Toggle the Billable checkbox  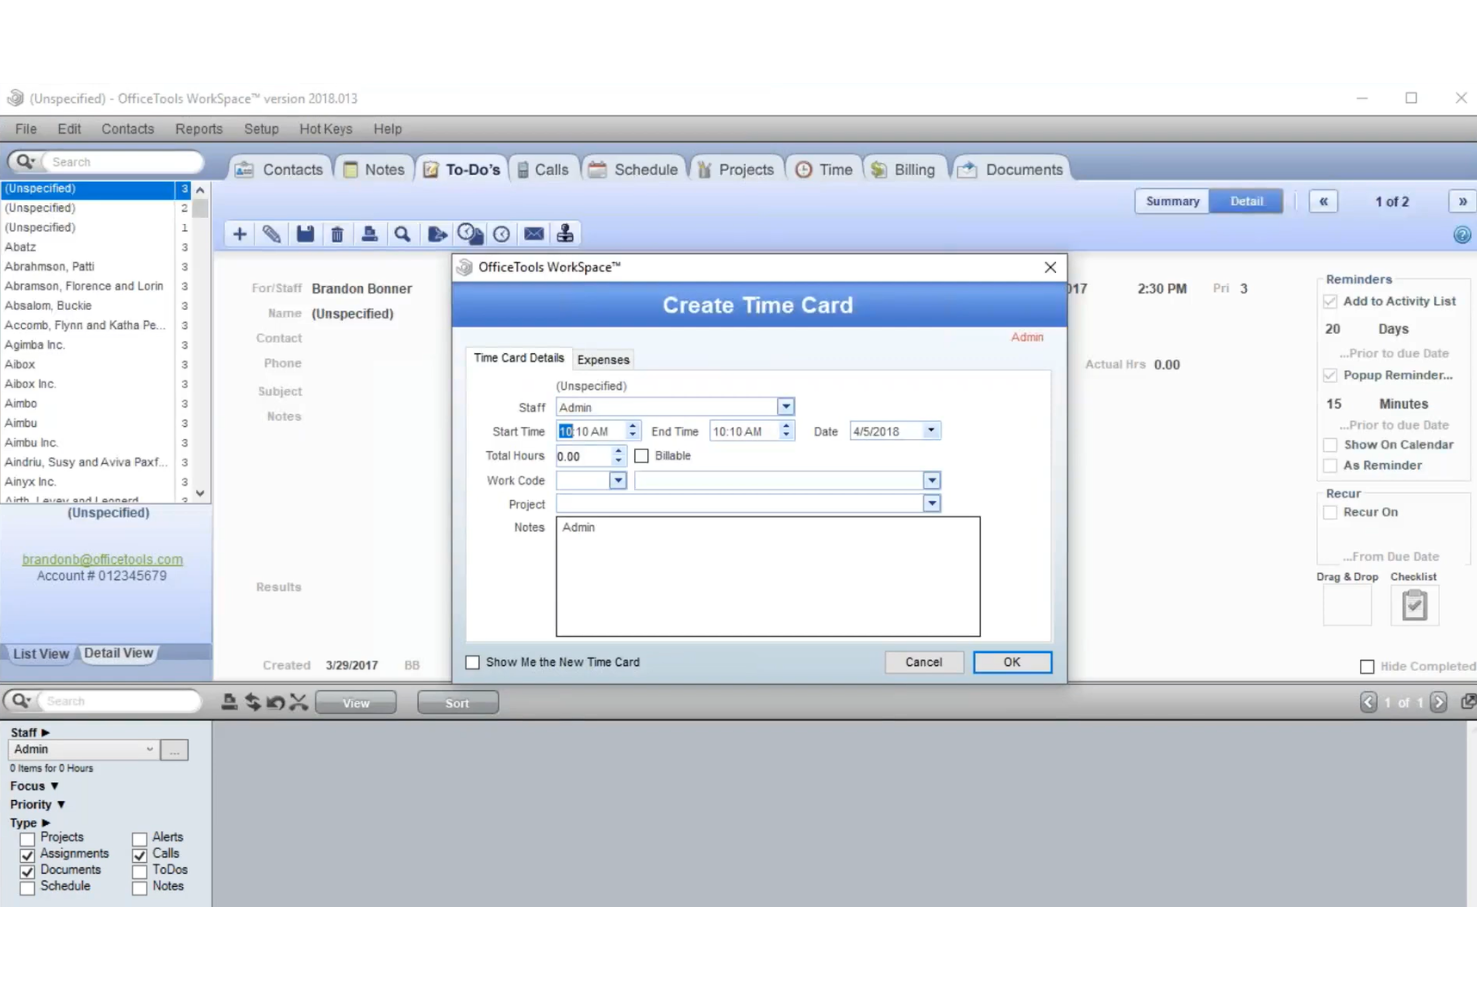[642, 456]
